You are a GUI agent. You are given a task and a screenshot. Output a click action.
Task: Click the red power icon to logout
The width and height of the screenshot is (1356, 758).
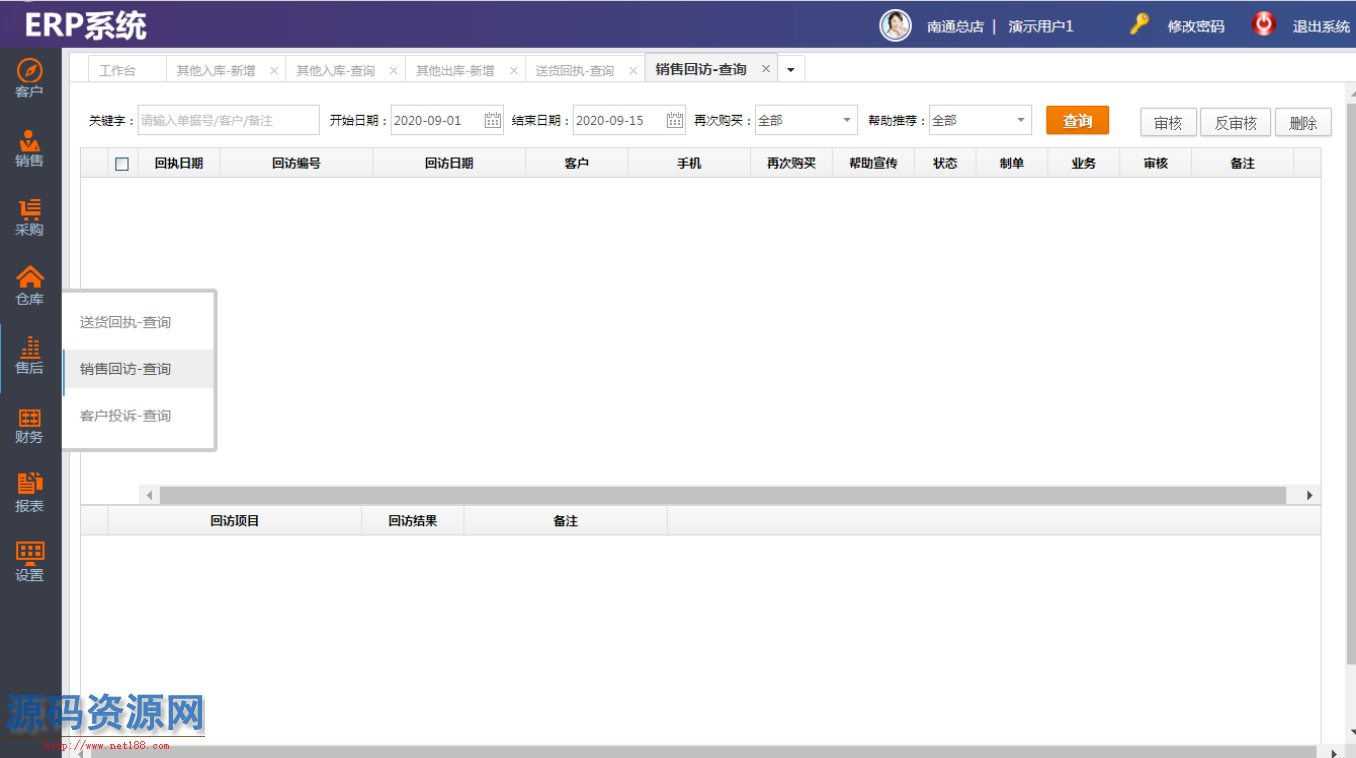pyautogui.click(x=1264, y=25)
